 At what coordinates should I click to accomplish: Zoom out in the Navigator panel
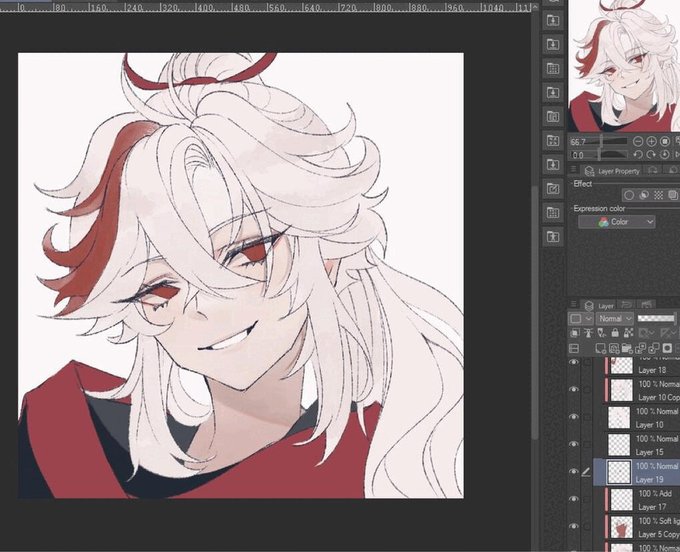tap(638, 141)
